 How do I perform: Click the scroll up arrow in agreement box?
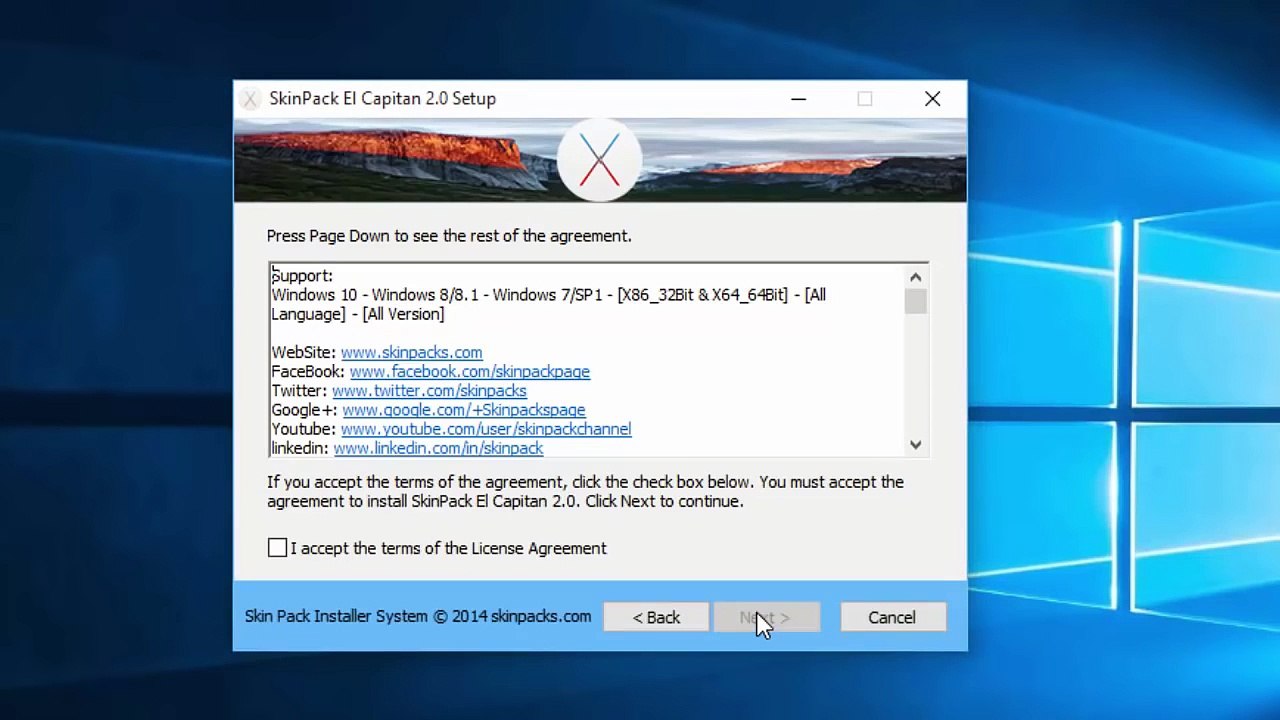(x=915, y=277)
